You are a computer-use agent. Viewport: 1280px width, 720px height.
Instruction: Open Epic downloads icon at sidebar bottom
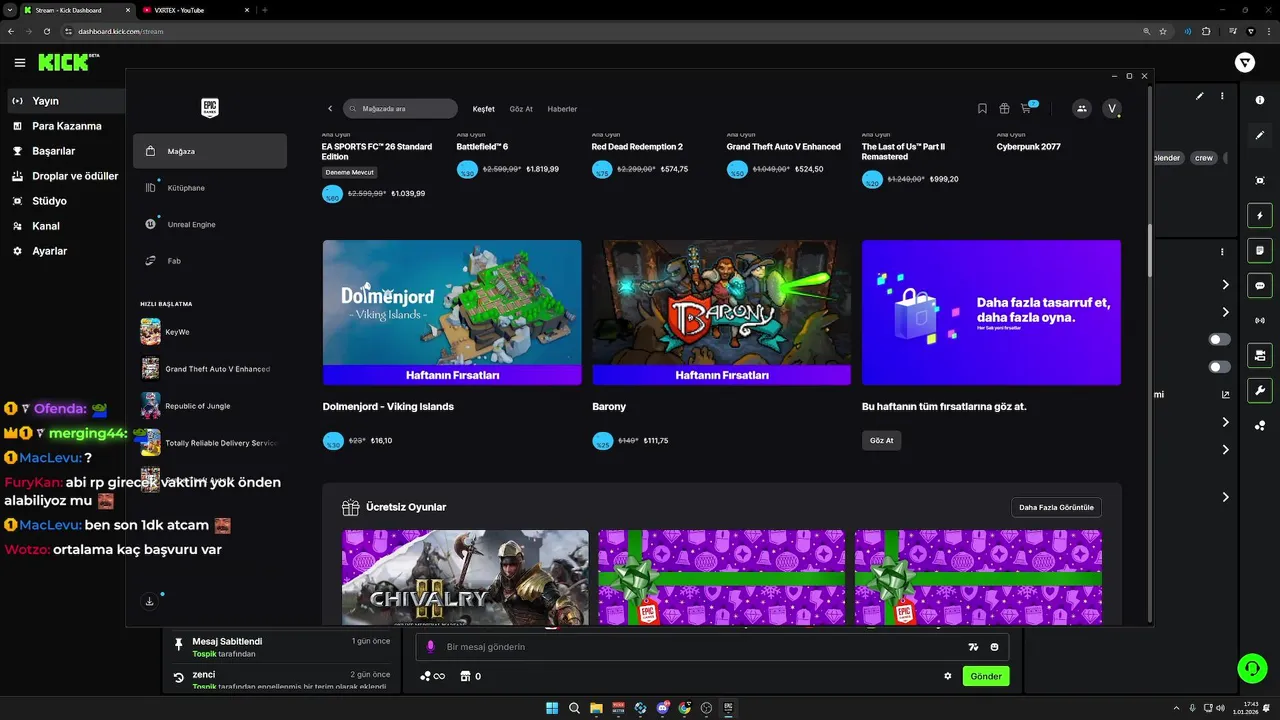click(x=149, y=601)
